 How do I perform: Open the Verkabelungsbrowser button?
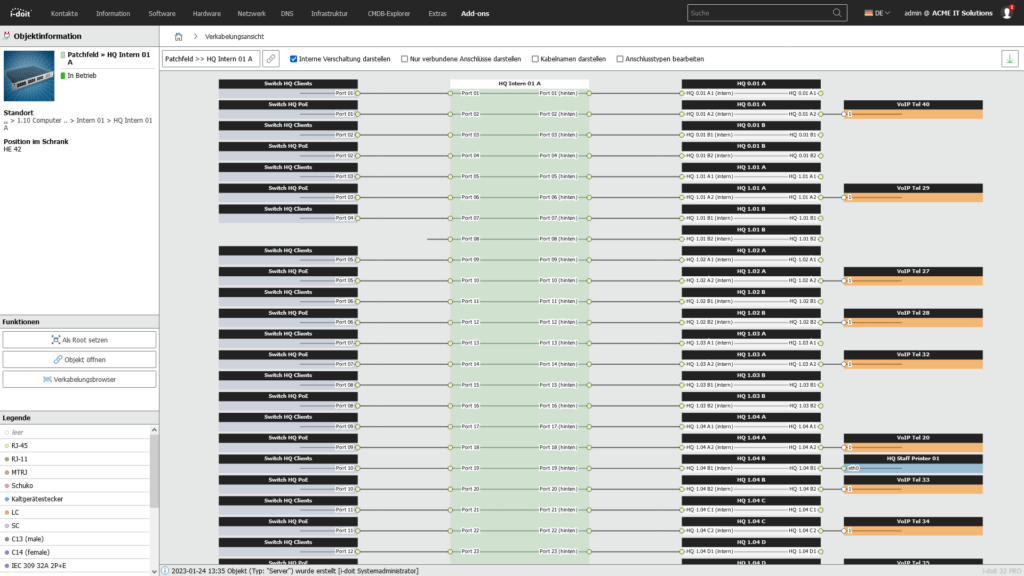79,379
